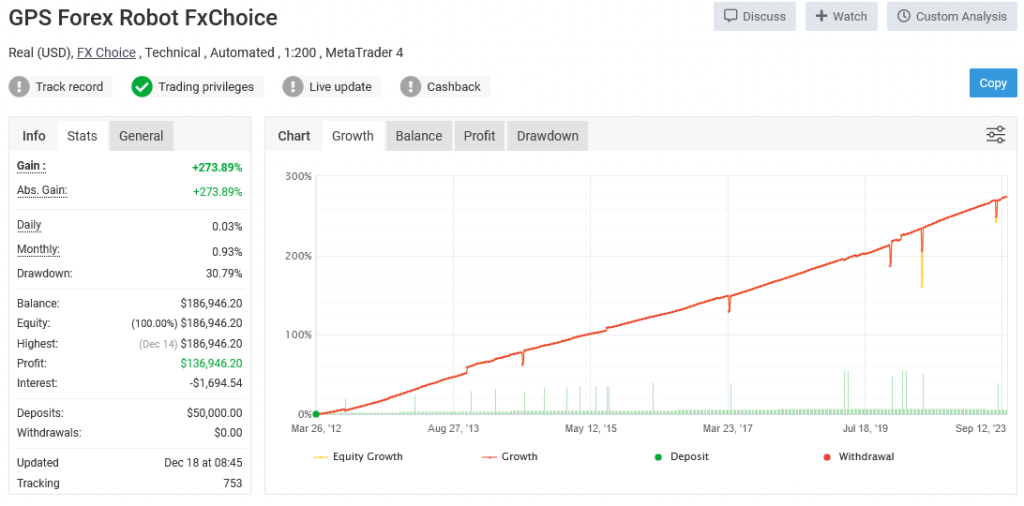Click the speech bubble icon on Discuss
This screenshot has width=1024, height=506.
[731, 16]
